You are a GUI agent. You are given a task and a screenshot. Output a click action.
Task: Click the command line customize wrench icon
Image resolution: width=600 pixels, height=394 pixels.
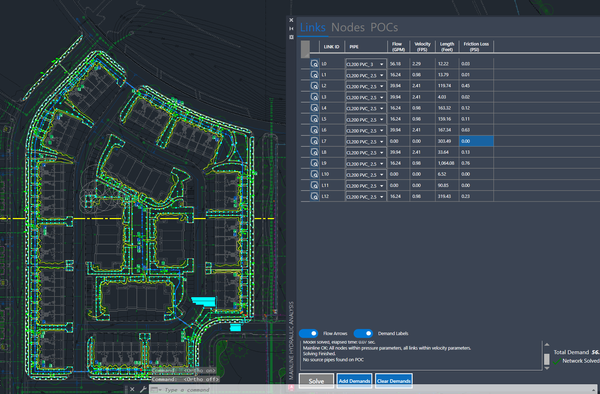(143, 389)
